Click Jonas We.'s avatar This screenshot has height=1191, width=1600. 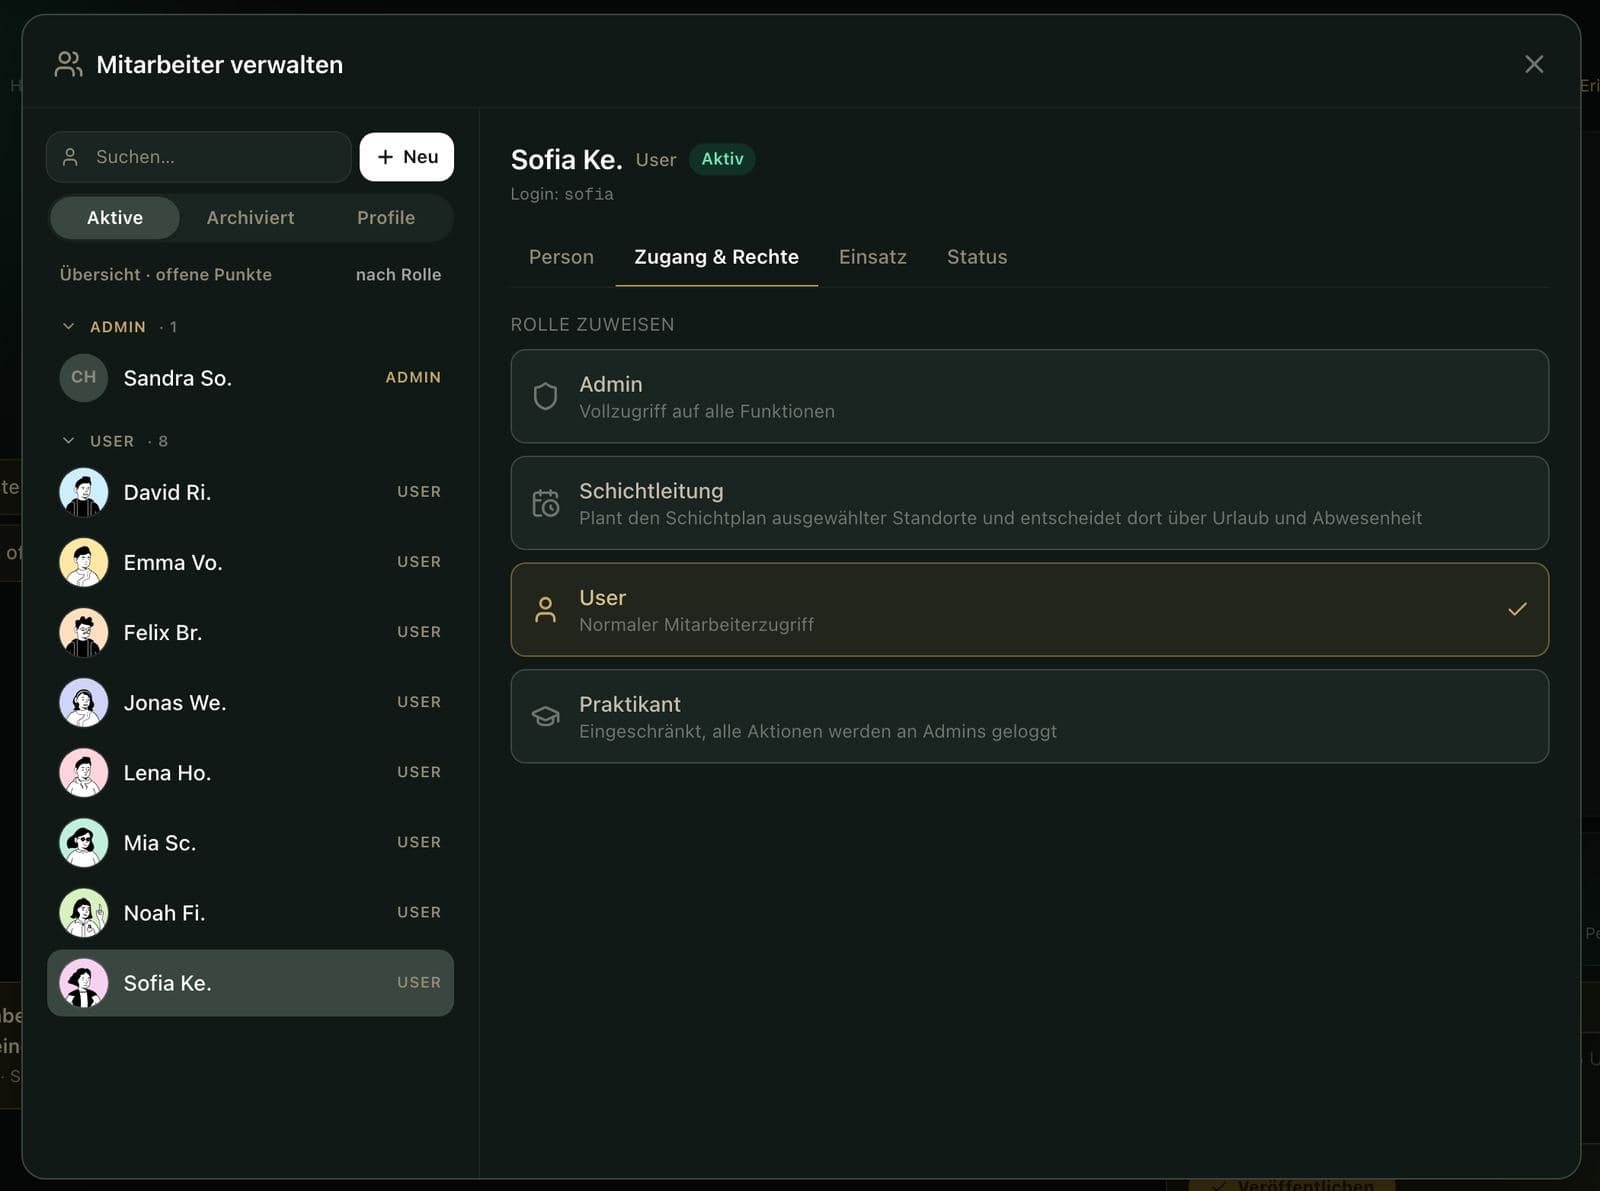(84, 702)
